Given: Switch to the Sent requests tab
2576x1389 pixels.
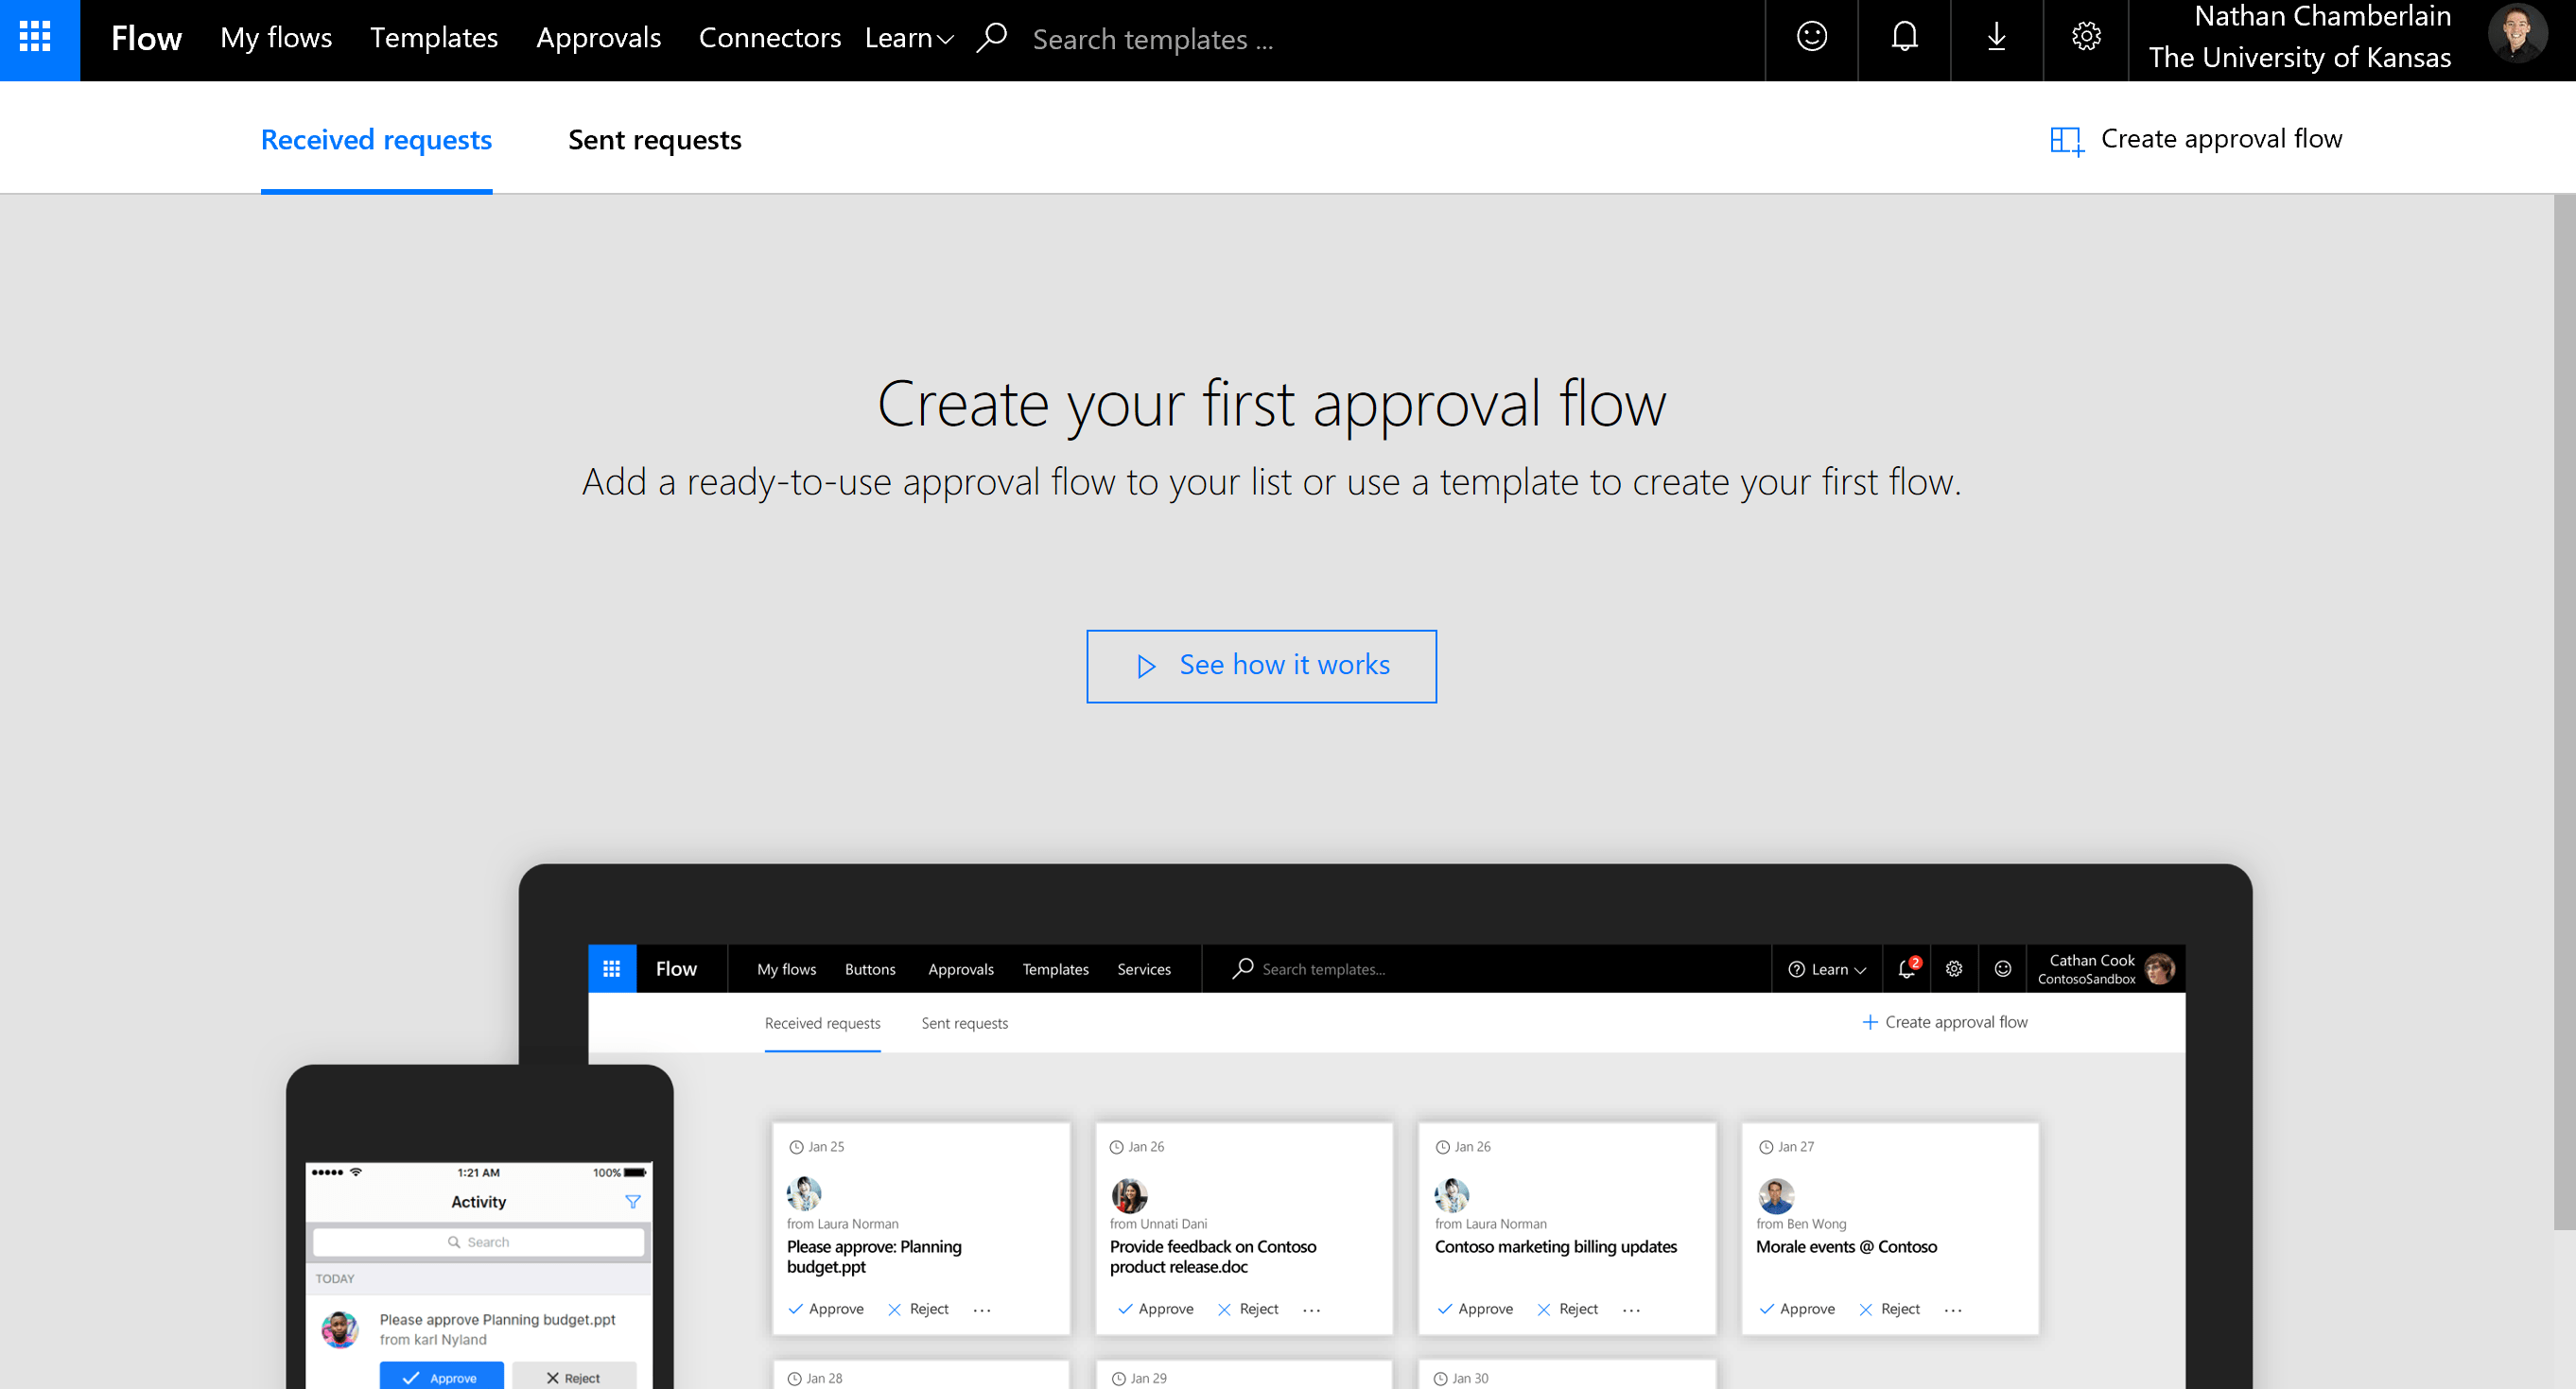Looking at the screenshot, I should pos(654,140).
